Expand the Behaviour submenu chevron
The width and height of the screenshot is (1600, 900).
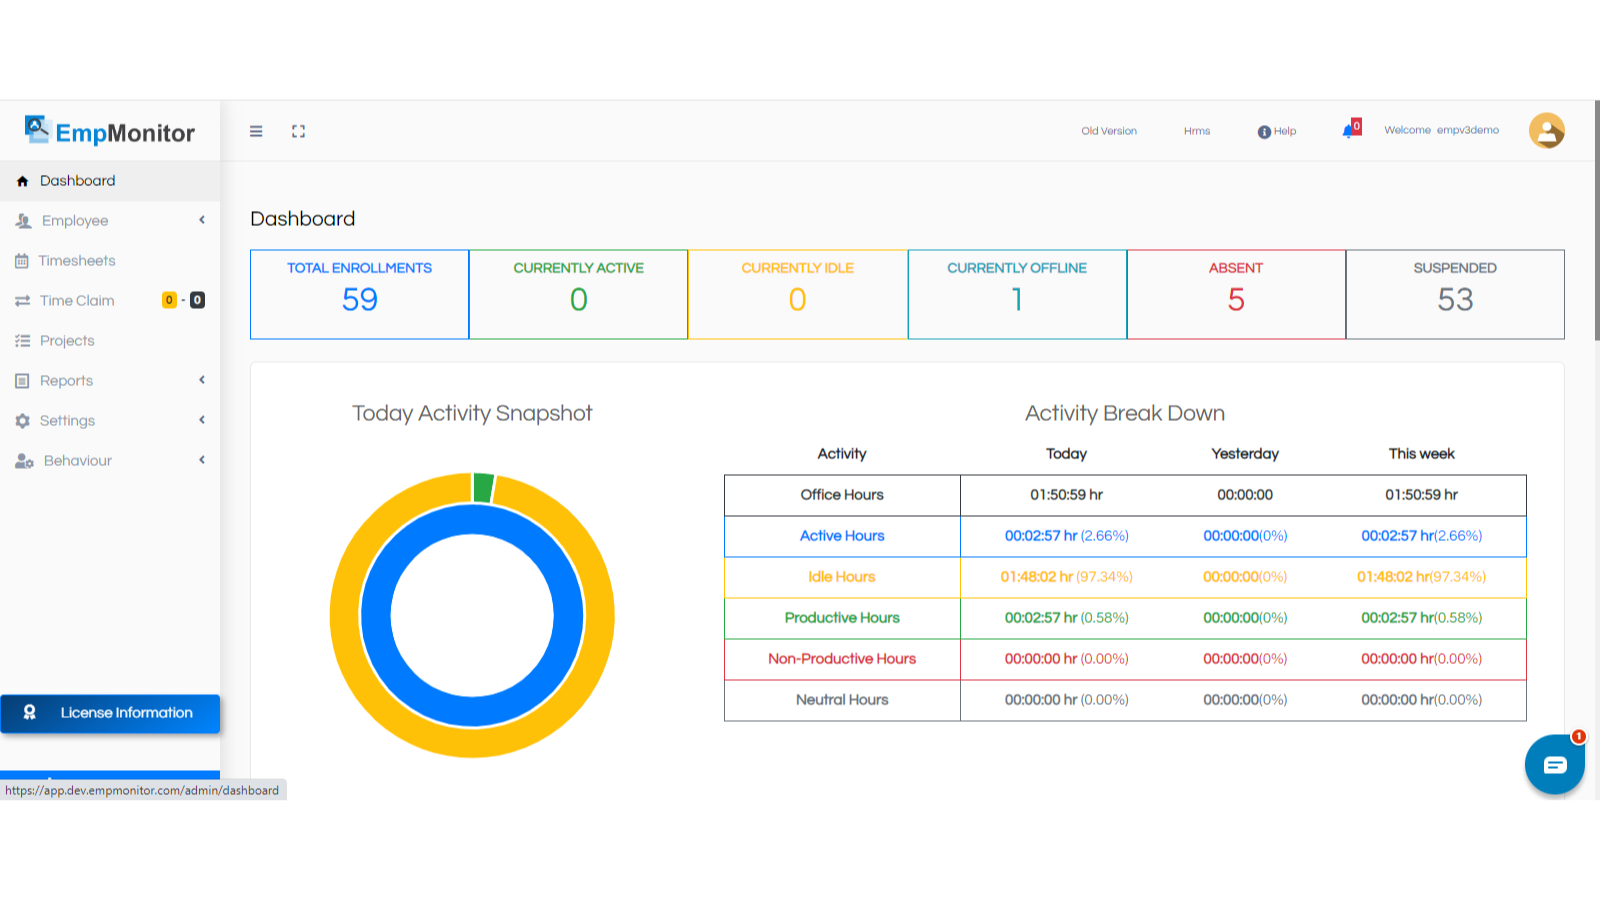202,460
